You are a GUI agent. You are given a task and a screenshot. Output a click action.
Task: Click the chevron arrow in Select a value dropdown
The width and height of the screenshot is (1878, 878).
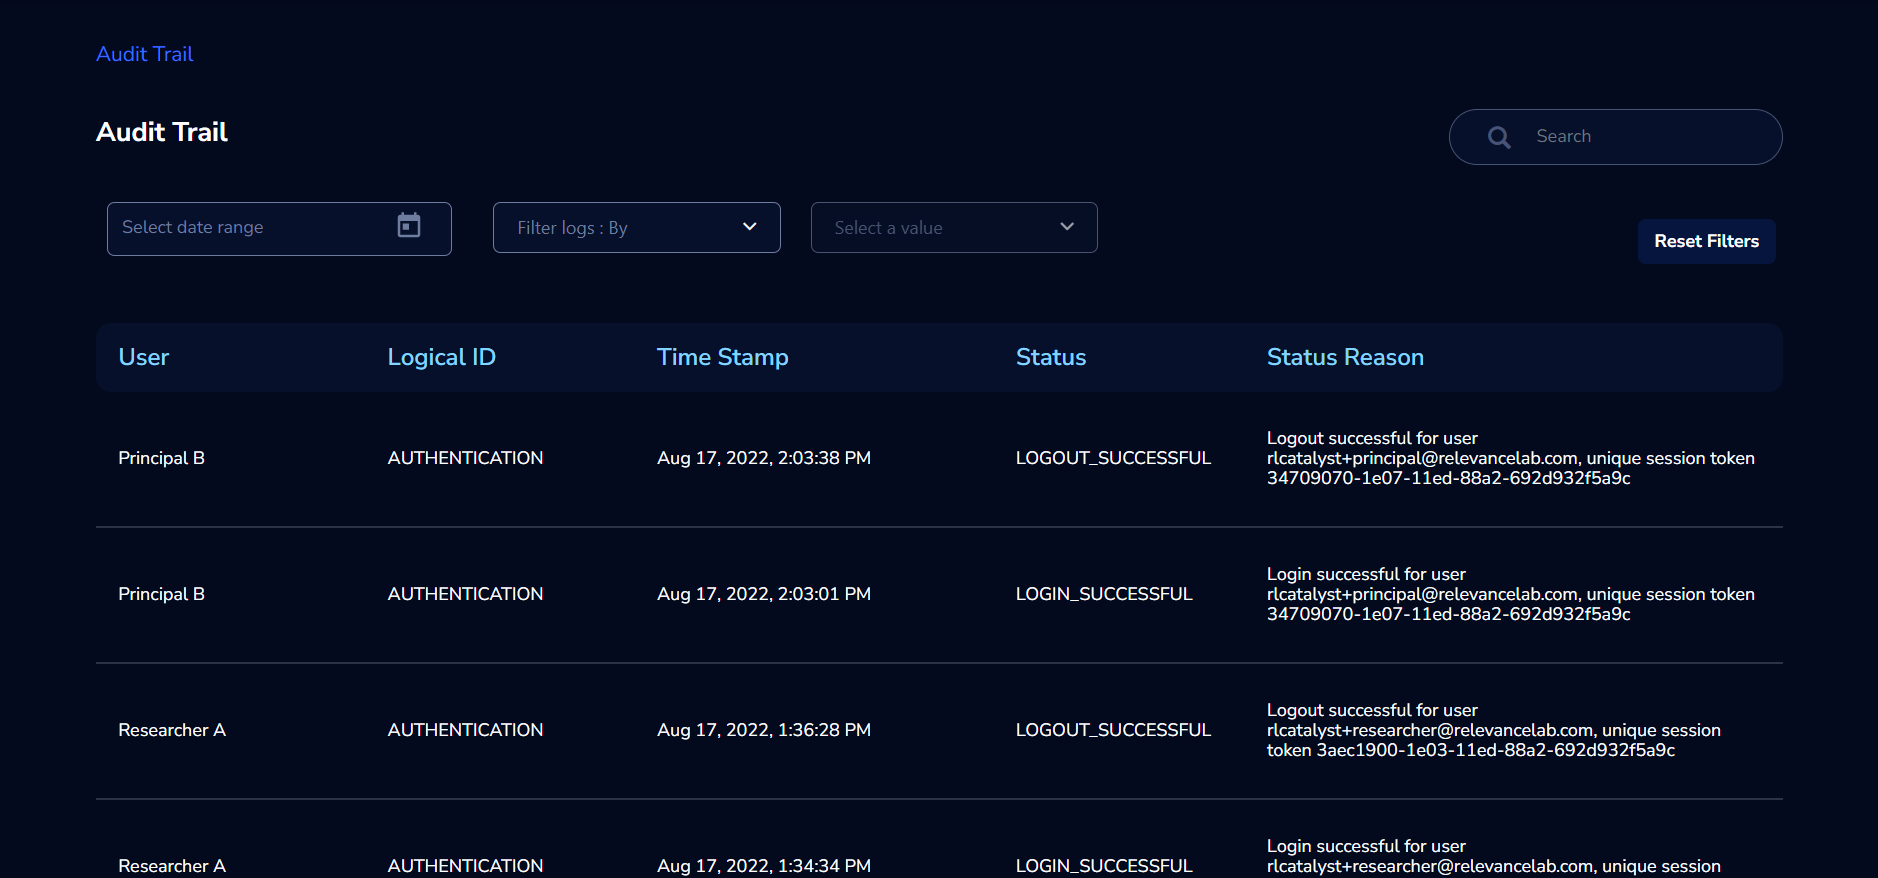click(x=1067, y=227)
